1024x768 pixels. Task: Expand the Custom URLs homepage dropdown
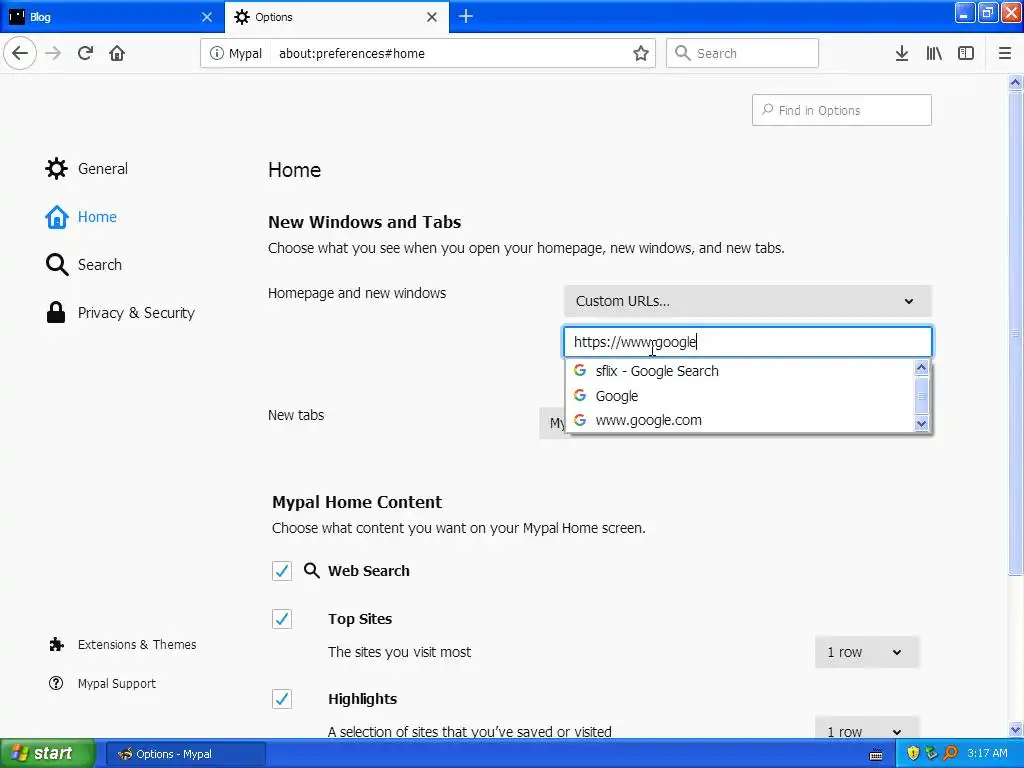[x=748, y=301]
